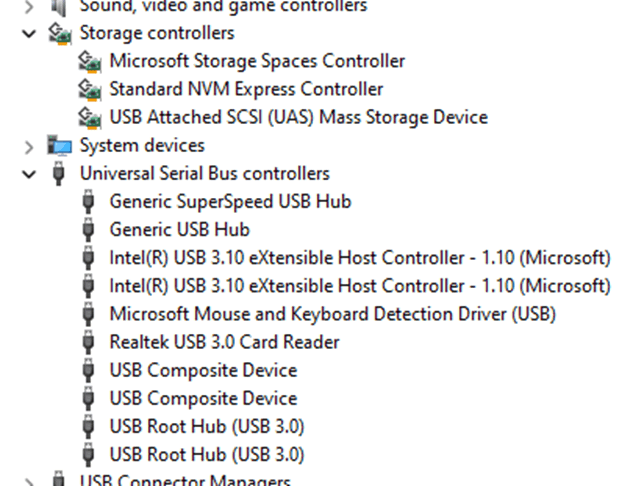Viewport: 633px width, 486px height.
Task: Collapse the Storage controllers node
Action: (x=27, y=33)
